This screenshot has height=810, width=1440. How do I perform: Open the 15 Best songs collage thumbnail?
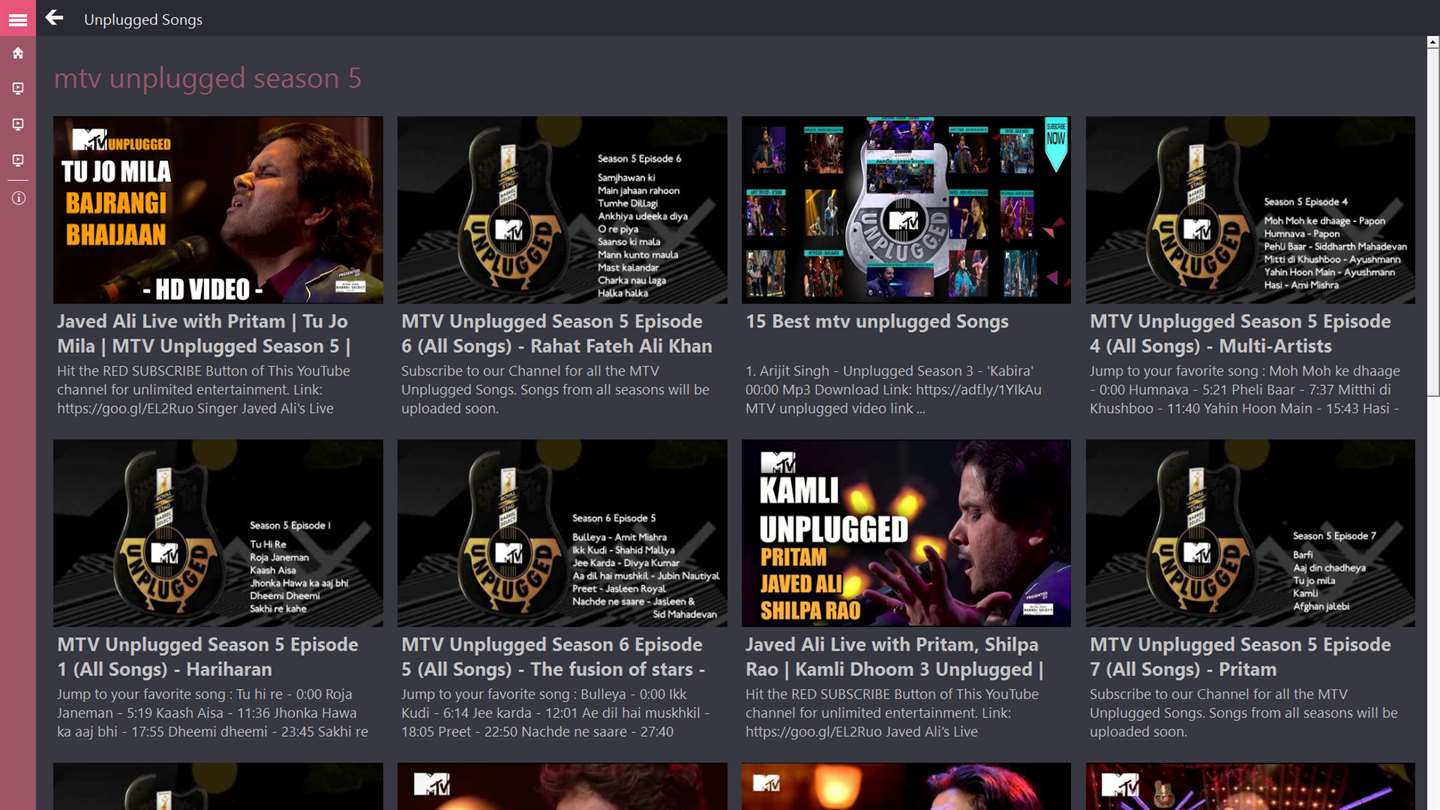click(x=906, y=210)
